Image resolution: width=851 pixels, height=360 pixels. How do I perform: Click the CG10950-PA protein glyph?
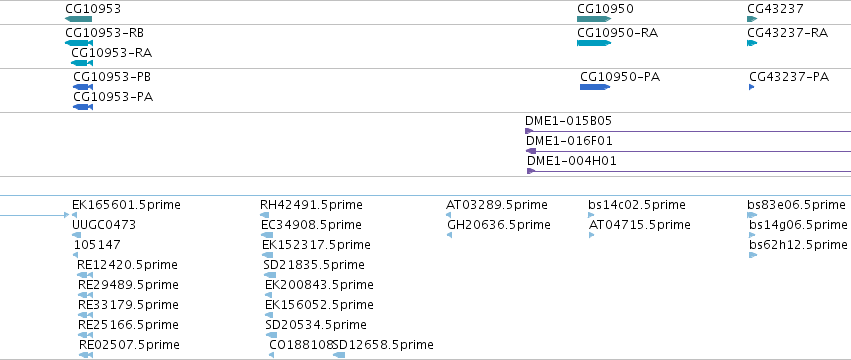[594, 87]
